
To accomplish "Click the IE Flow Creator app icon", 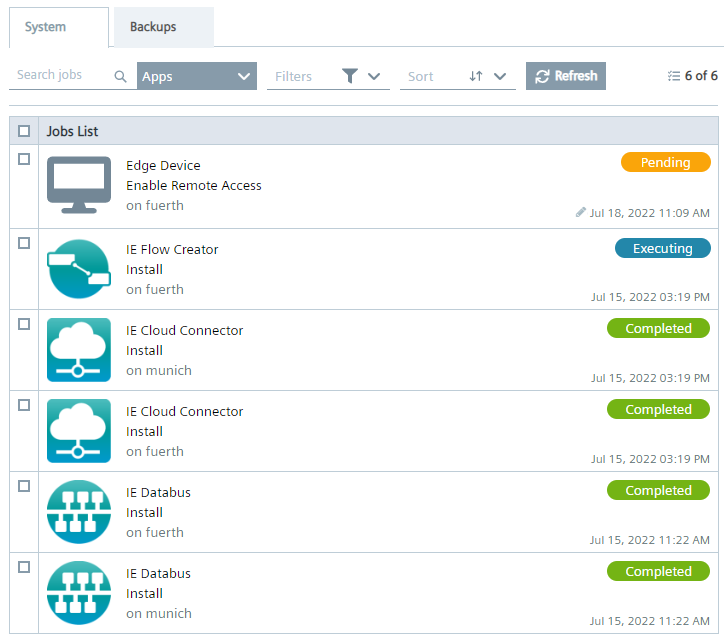I will click(79, 269).
